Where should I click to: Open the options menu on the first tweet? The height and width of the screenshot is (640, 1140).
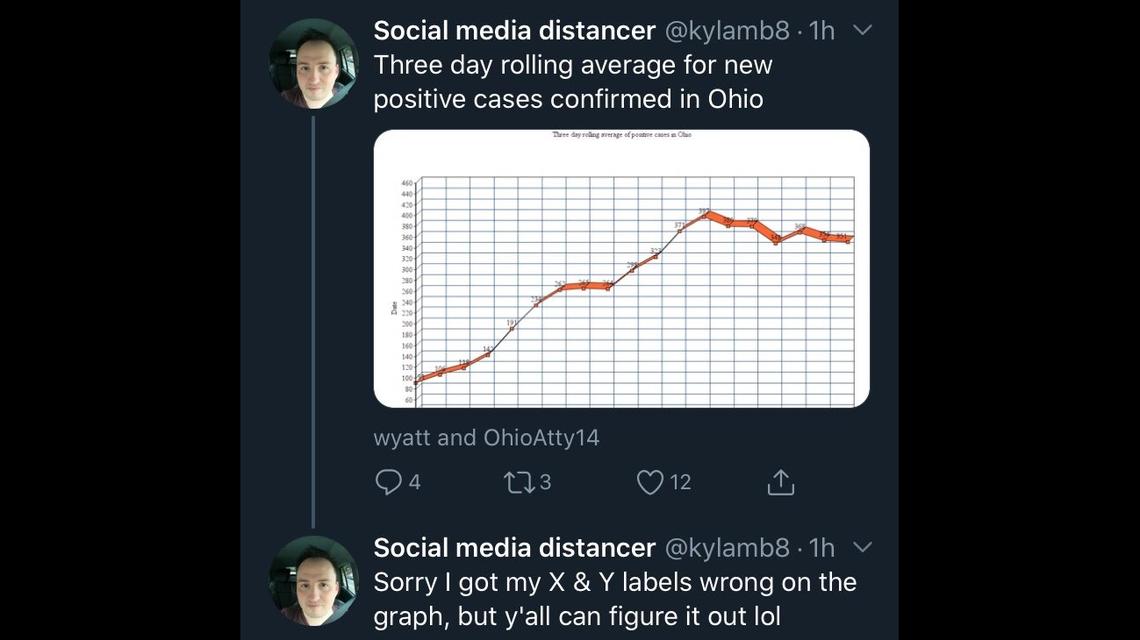[x=862, y=29]
